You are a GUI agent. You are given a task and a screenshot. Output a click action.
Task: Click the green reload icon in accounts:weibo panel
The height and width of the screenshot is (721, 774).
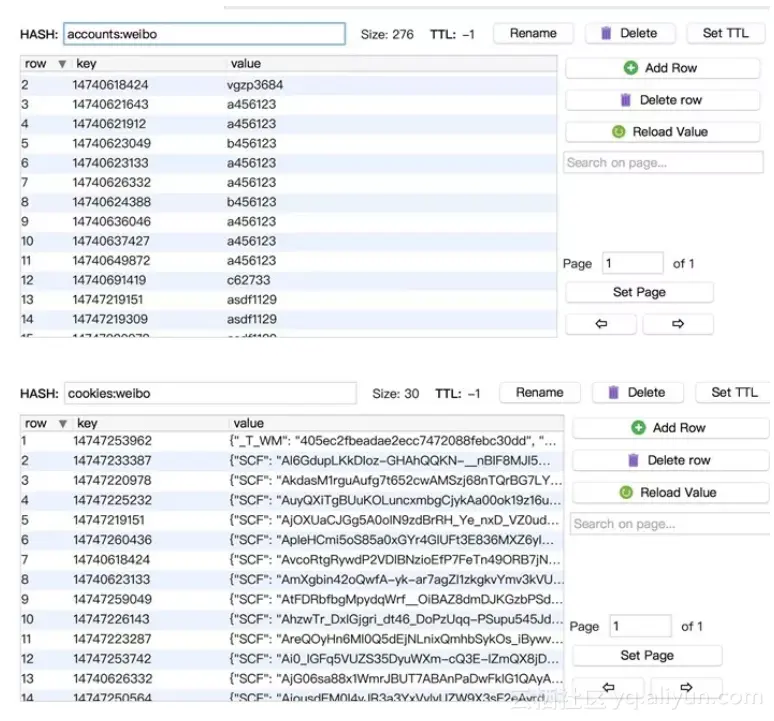click(619, 132)
